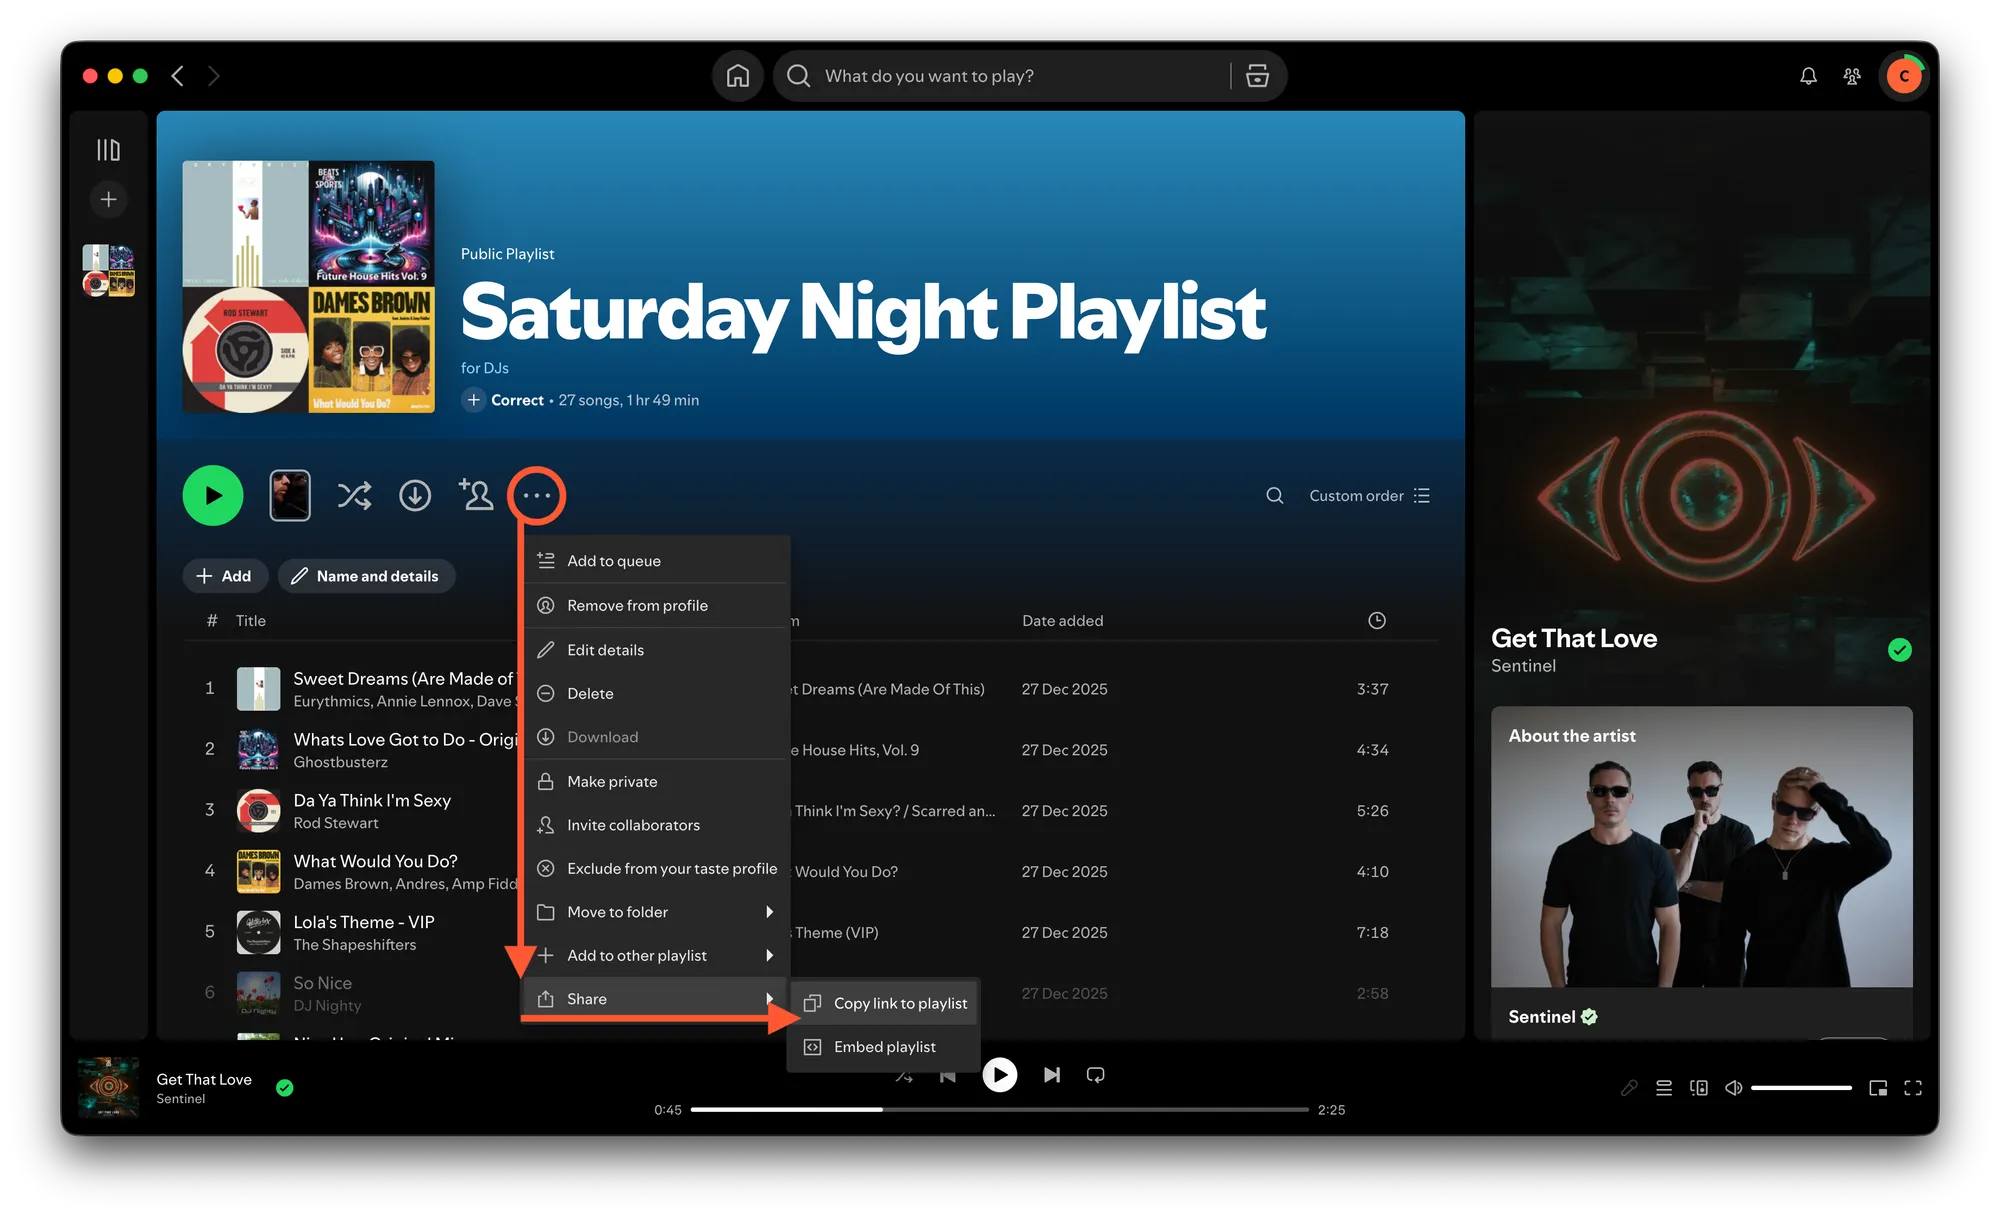Click the Add button above track list

(224, 576)
